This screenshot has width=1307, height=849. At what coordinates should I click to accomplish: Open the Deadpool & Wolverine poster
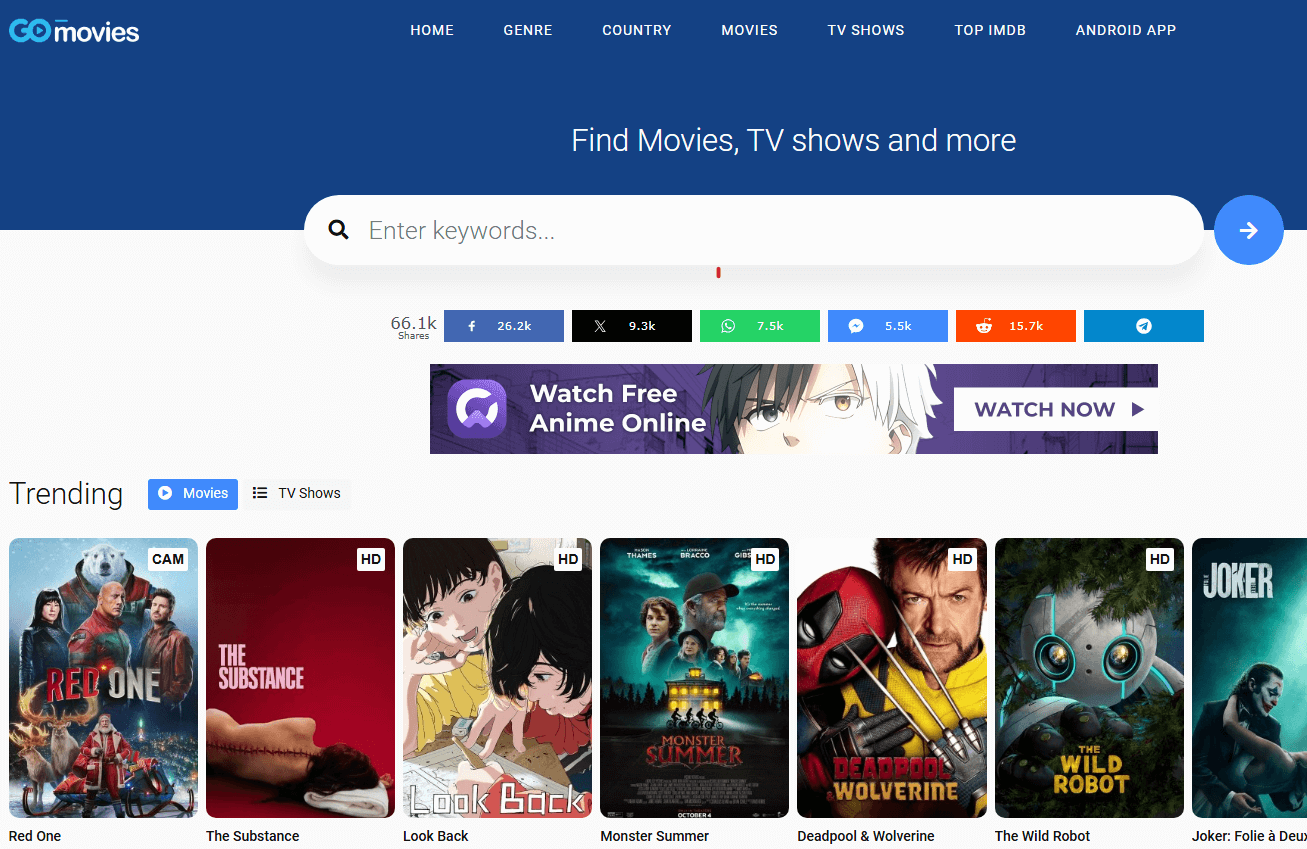pyautogui.click(x=891, y=678)
